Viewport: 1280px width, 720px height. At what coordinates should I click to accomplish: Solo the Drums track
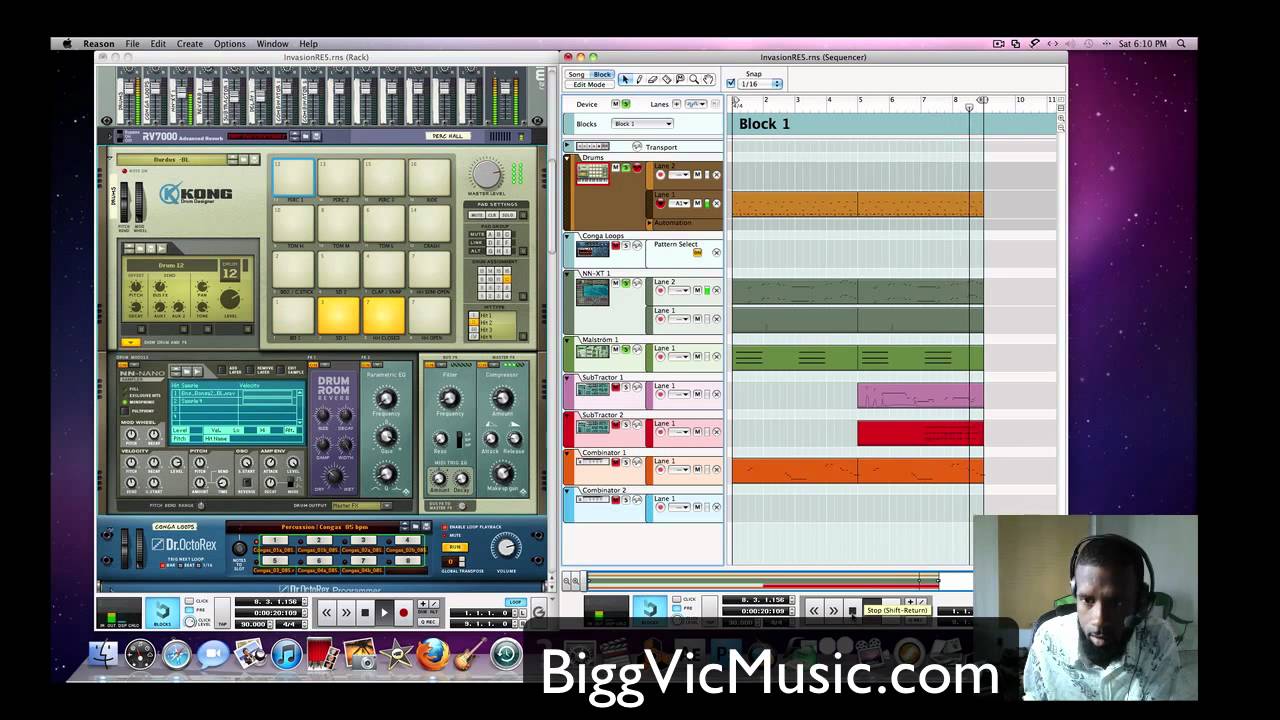(626, 168)
